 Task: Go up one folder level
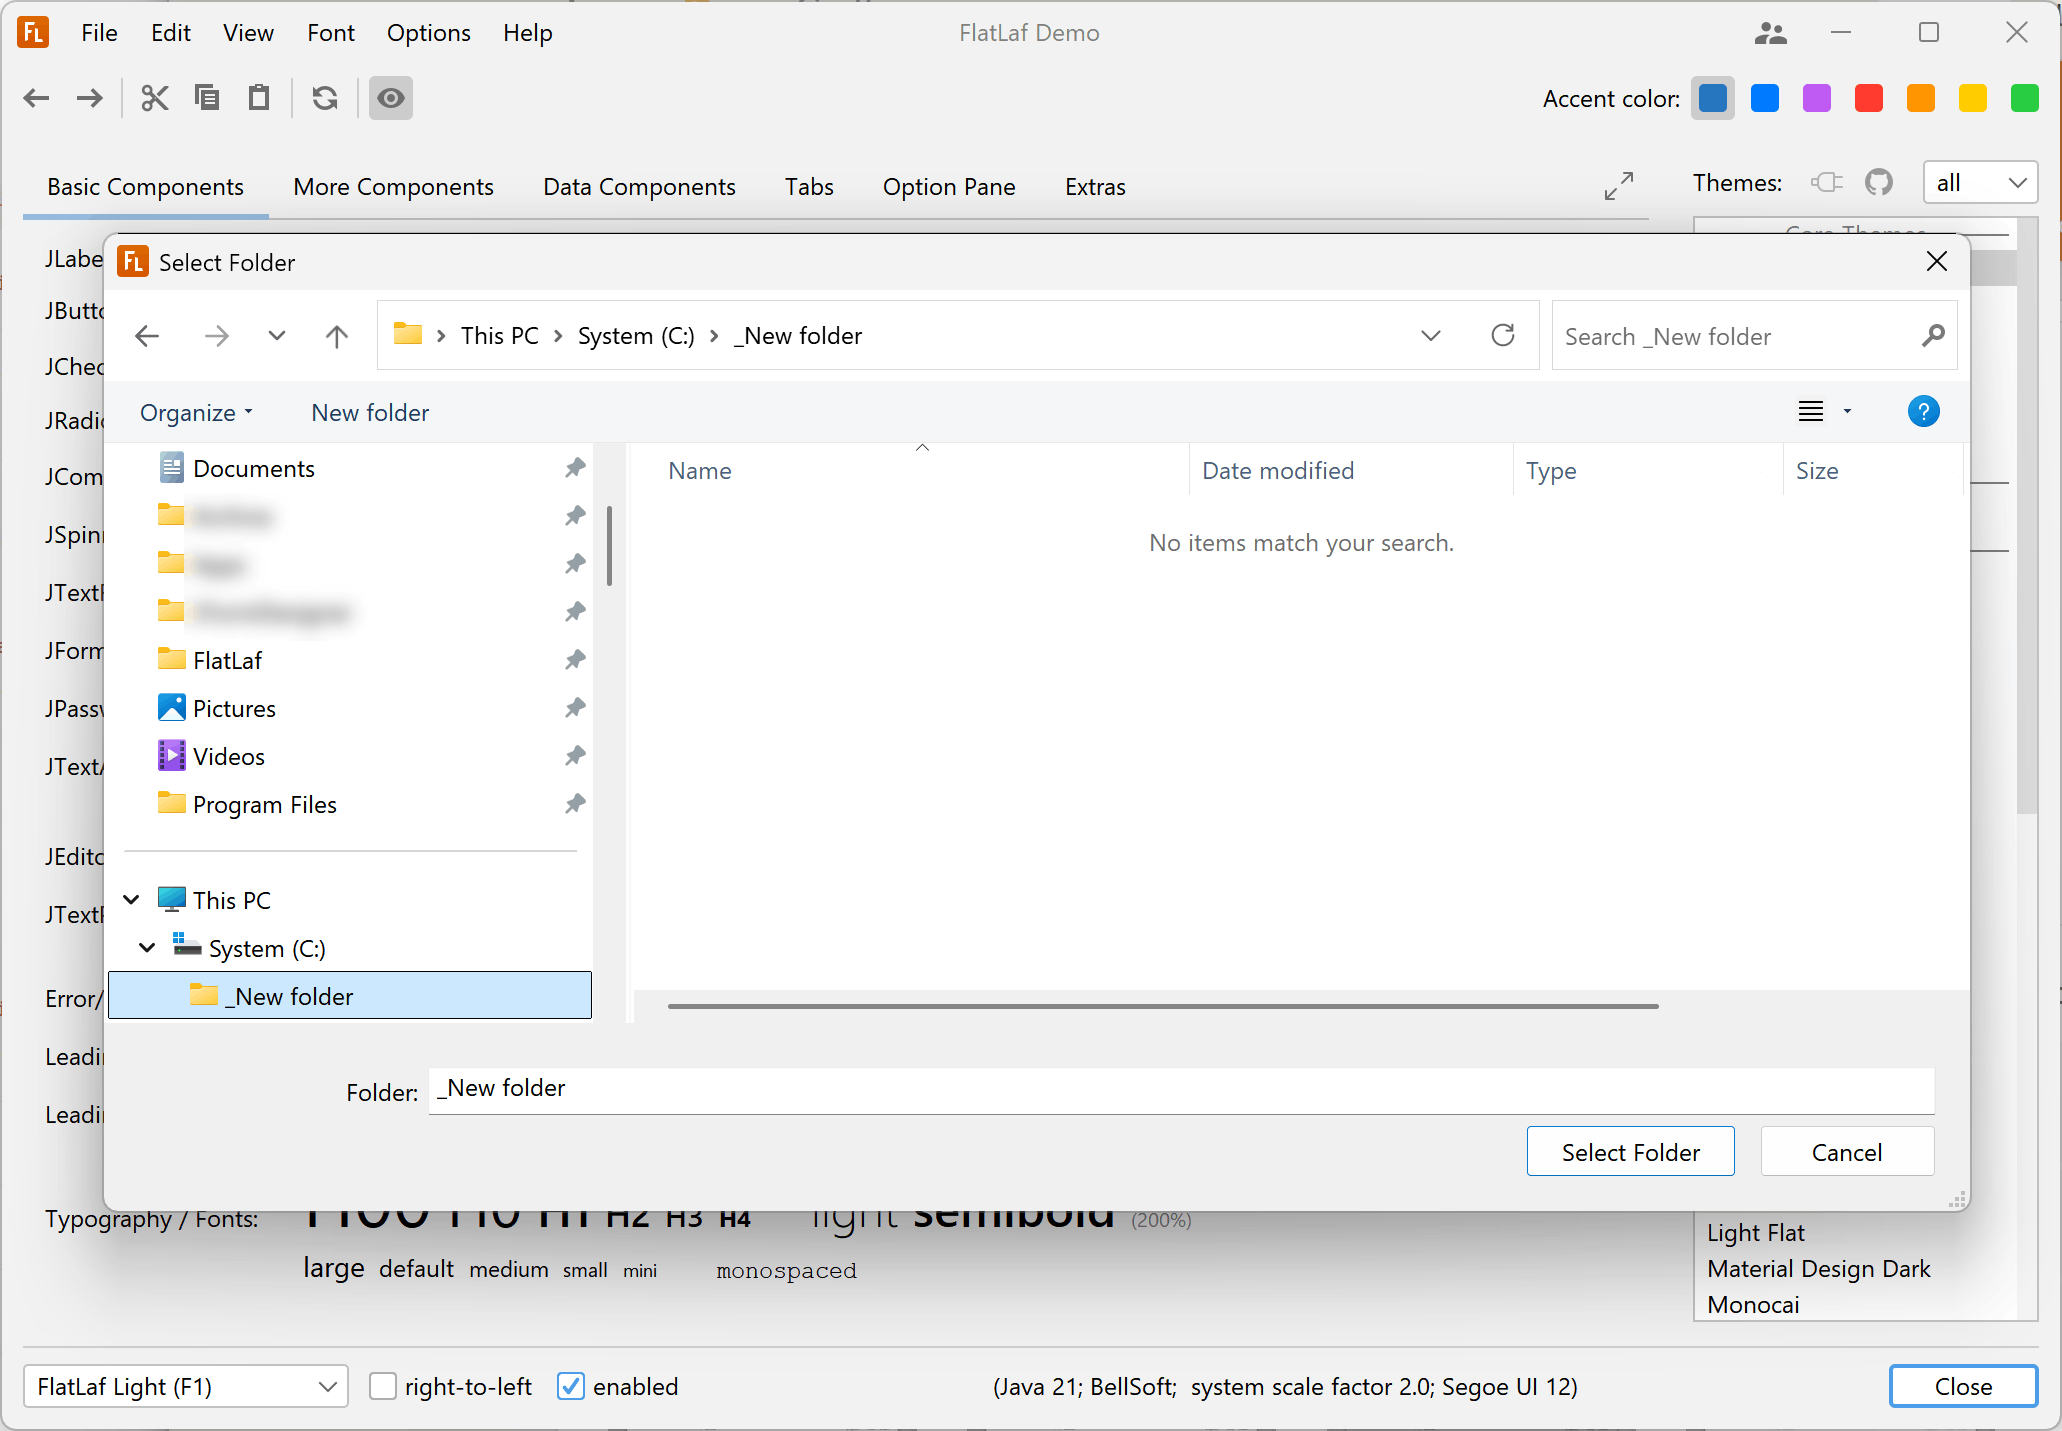click(x=337, y=336)
